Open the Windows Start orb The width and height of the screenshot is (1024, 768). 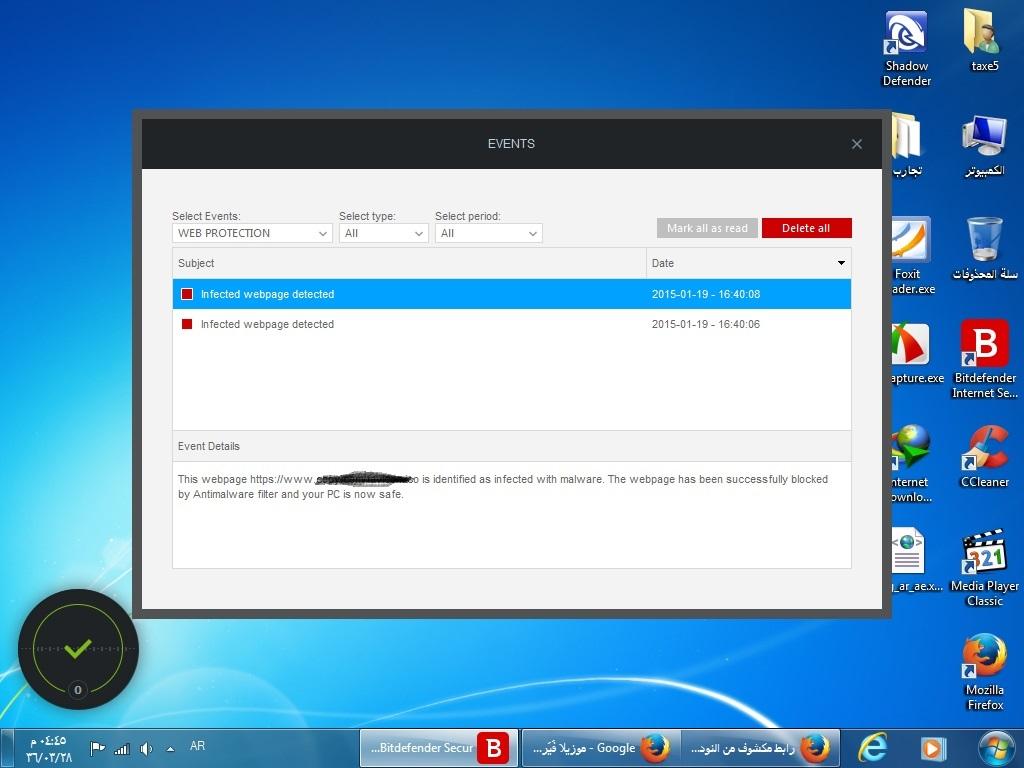click(997, 748)
